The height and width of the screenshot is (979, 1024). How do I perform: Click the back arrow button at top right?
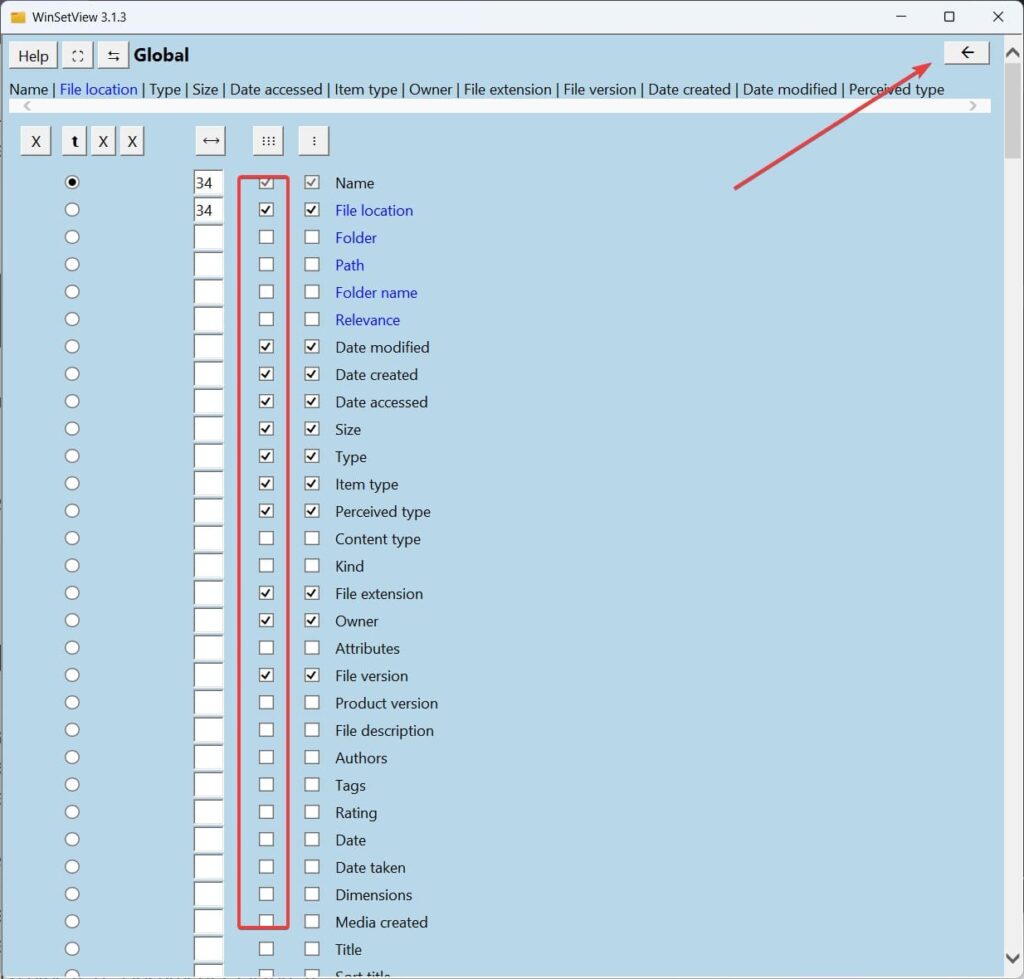[965, 52]
